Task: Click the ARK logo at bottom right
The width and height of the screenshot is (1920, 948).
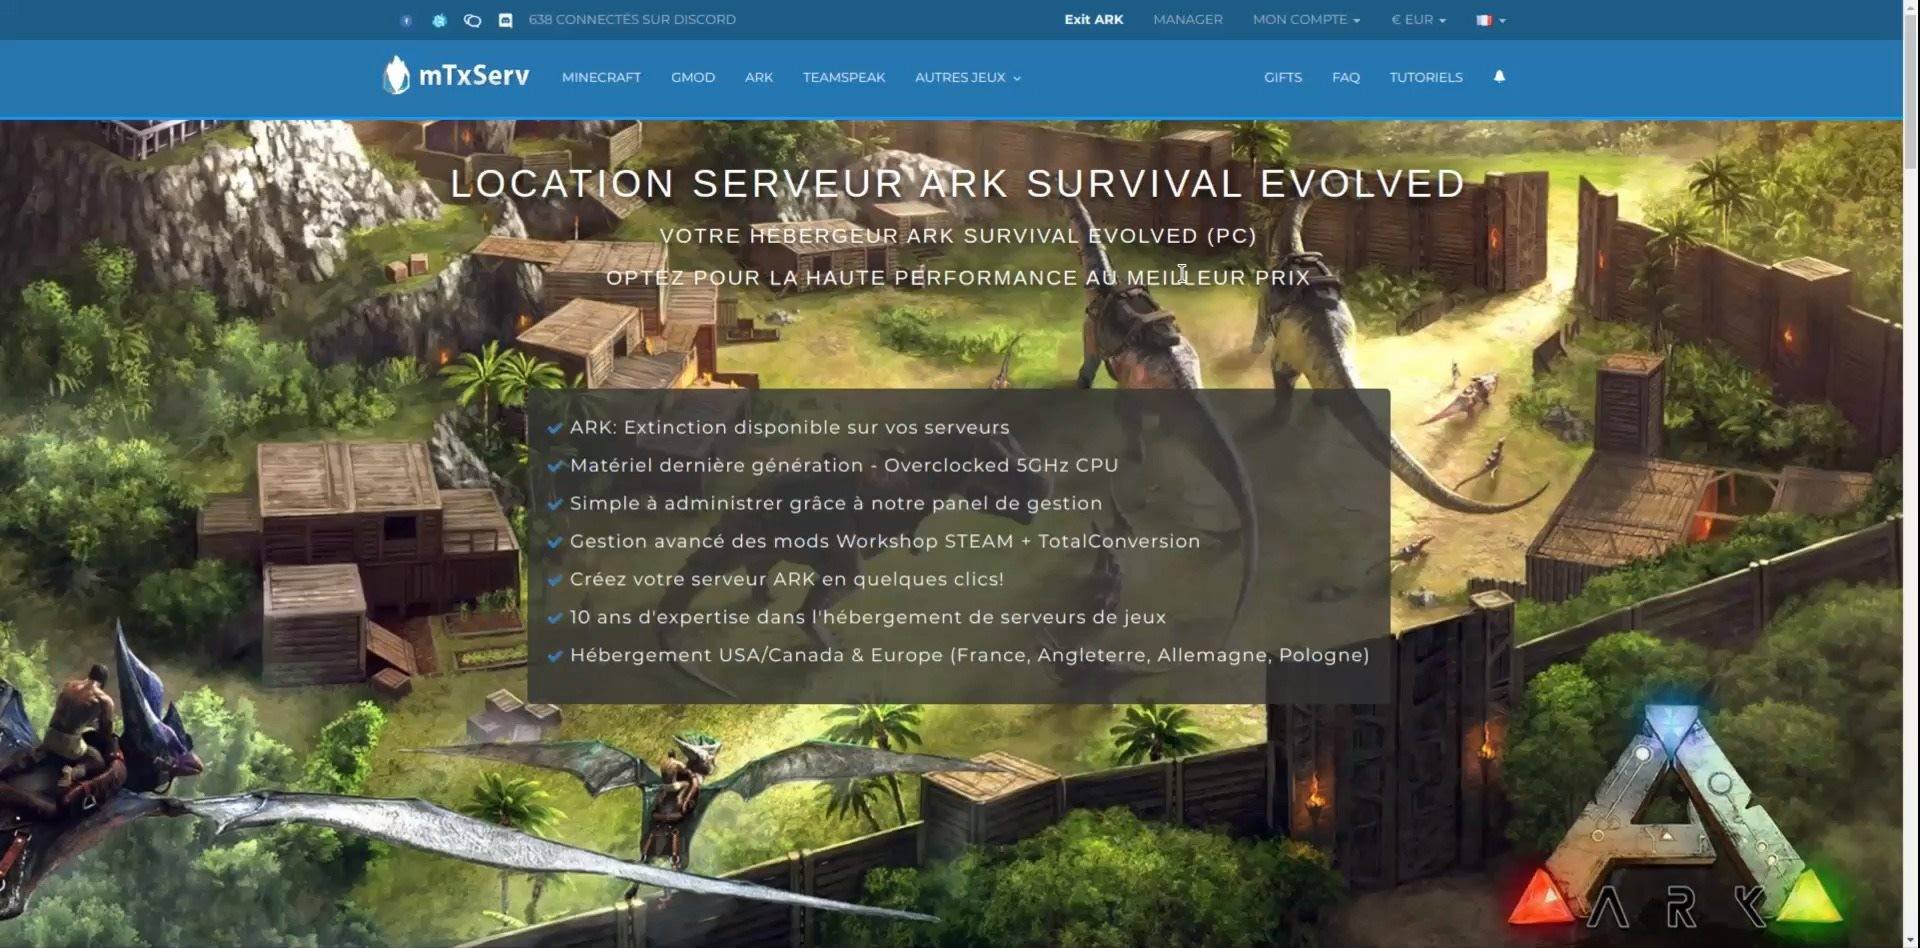Action: 1675,818
